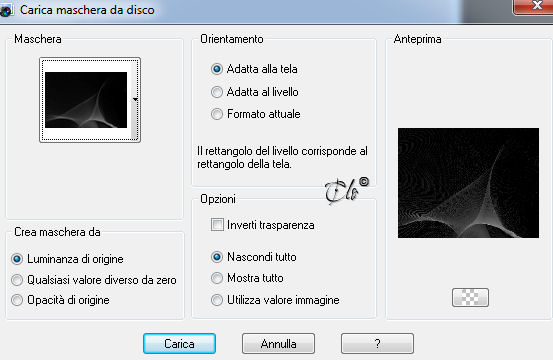This screenshot has height=360, width=553.
Task: Close the Carica maschera da disco dialog
Action: click(x=534, y=6)
